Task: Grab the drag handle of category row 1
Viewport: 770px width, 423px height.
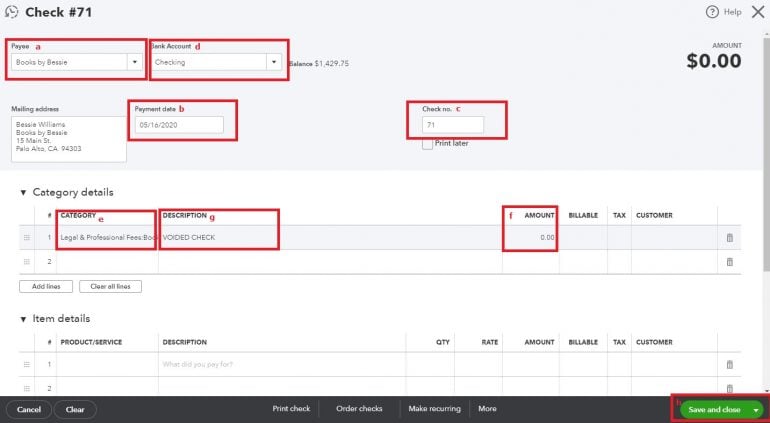Action: coord(27,237)
